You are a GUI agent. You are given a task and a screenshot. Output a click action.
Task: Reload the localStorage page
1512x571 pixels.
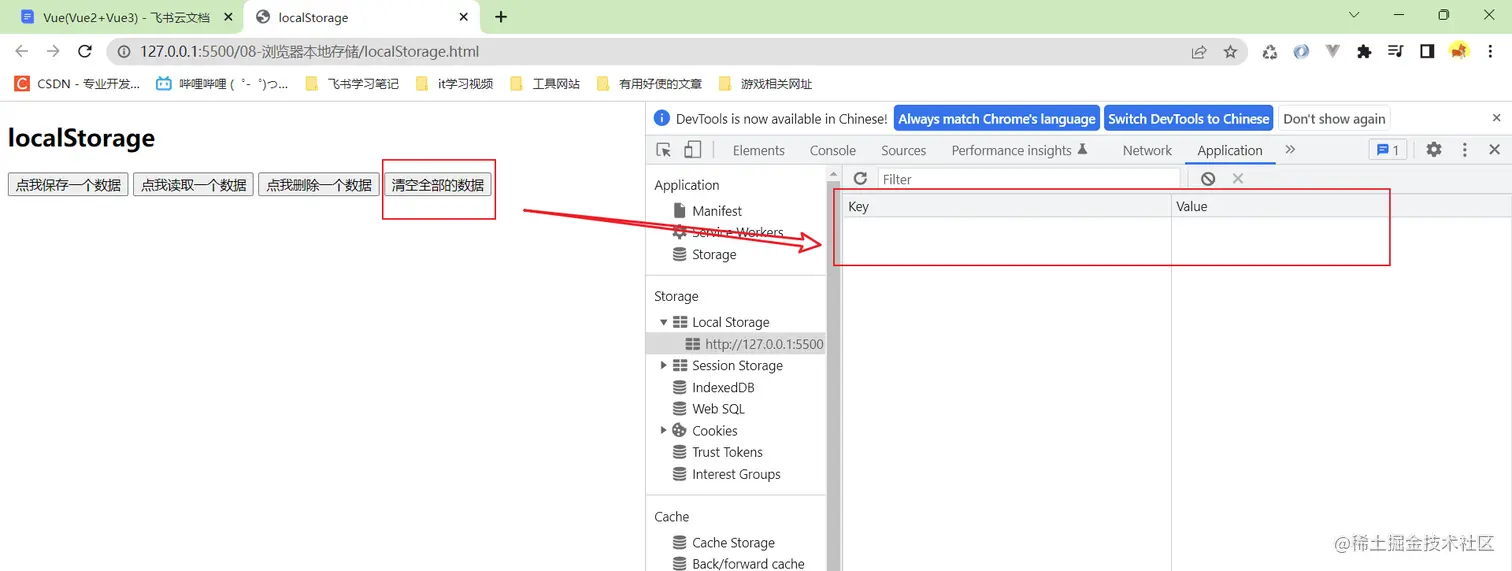point(85,51)
